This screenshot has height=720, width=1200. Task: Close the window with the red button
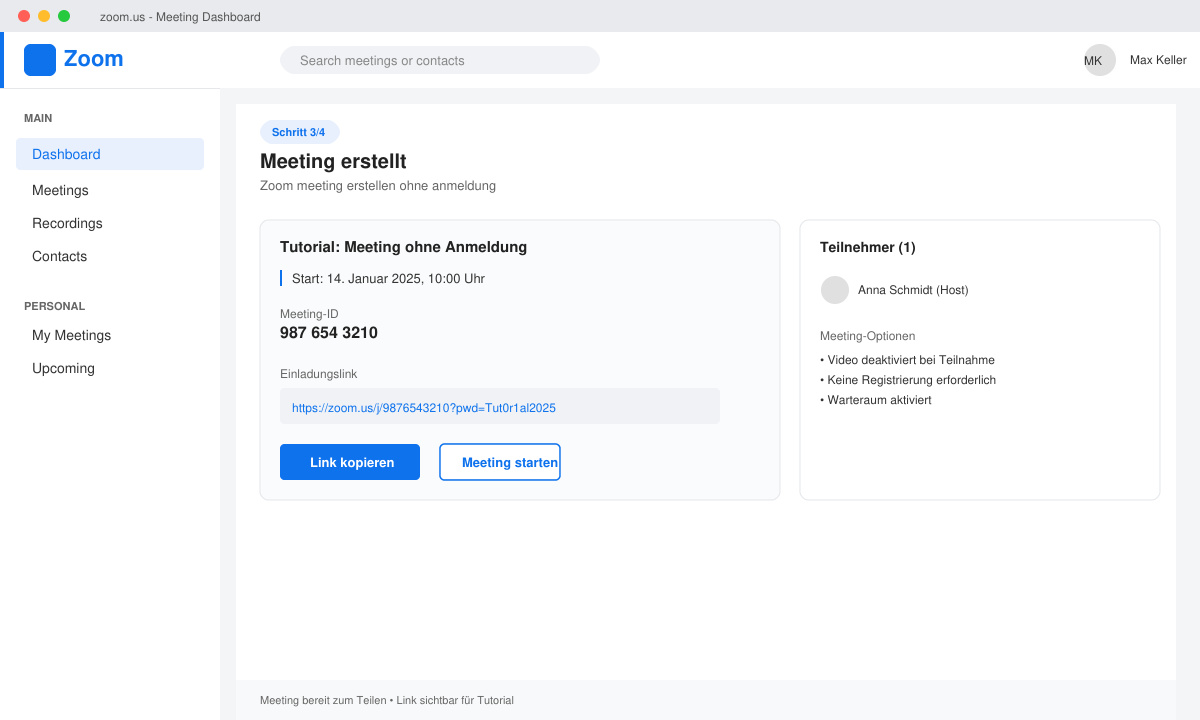pyautogui.click(x=24, y=16)
